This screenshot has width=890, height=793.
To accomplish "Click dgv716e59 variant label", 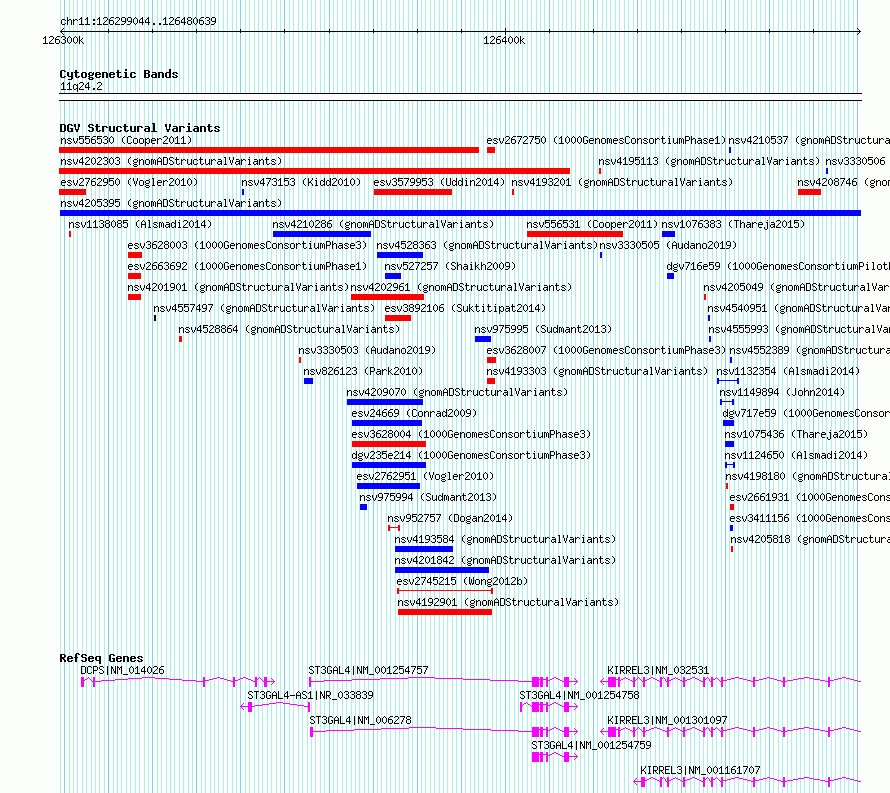I will click(778, 266).
